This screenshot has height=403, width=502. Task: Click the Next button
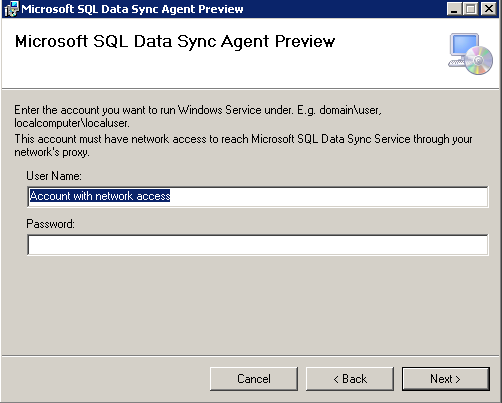[x=446, y=379]
